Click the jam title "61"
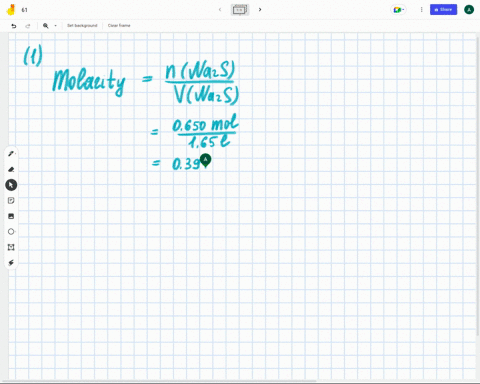This screenshot has height=384, width=480. pyautogui.click(x=24, y=10)
